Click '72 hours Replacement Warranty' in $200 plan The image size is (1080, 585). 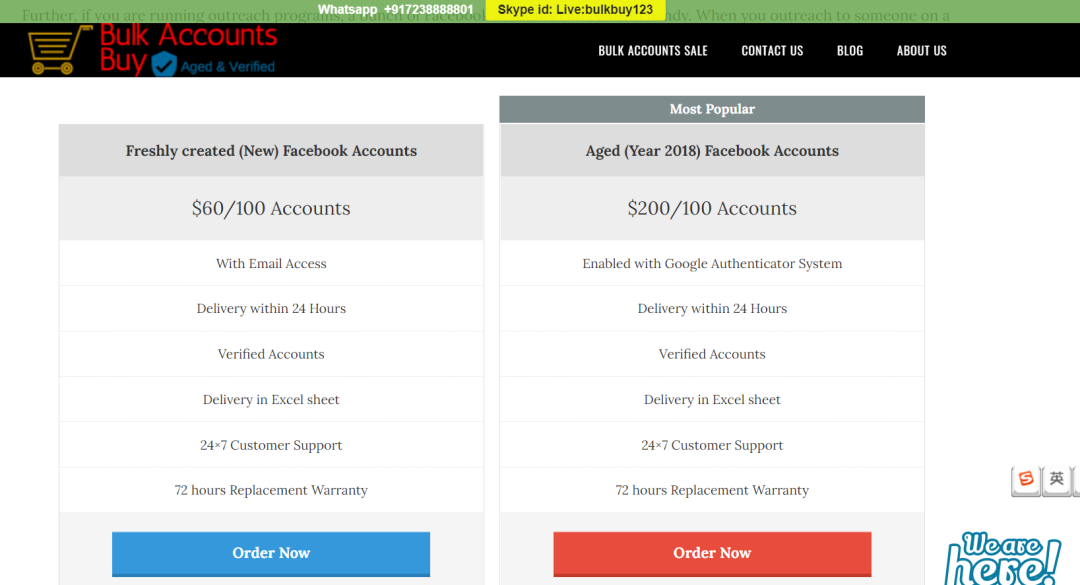pyautogui.click(x=712, y=490)
